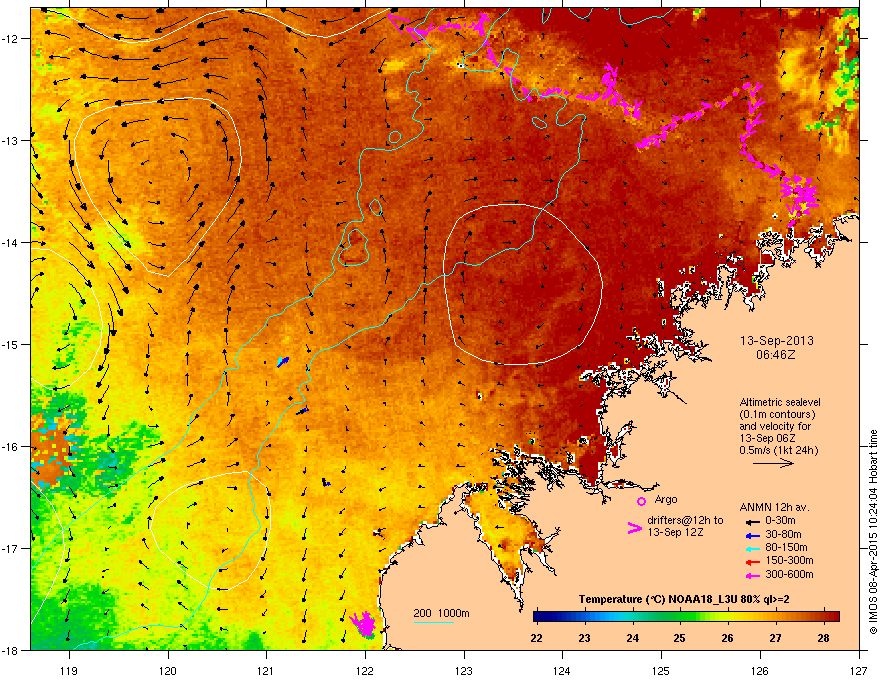Image resolution: width=880 pixels, height=680 pixels.
Task: Select the cyan 80-150m arrow in legend
Action: 752,548
